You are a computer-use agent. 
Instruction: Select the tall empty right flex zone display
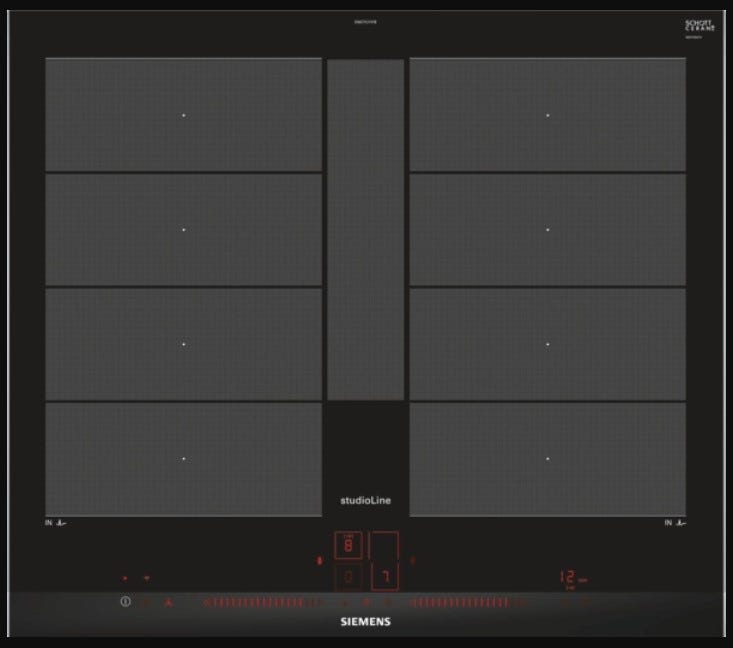point(384,545)
